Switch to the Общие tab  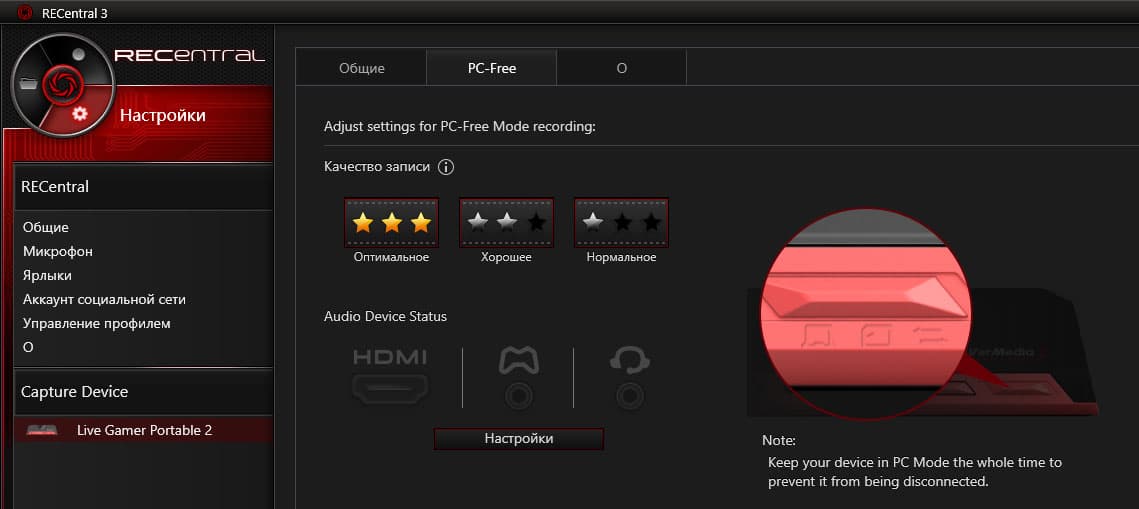(x=362, y=68)
